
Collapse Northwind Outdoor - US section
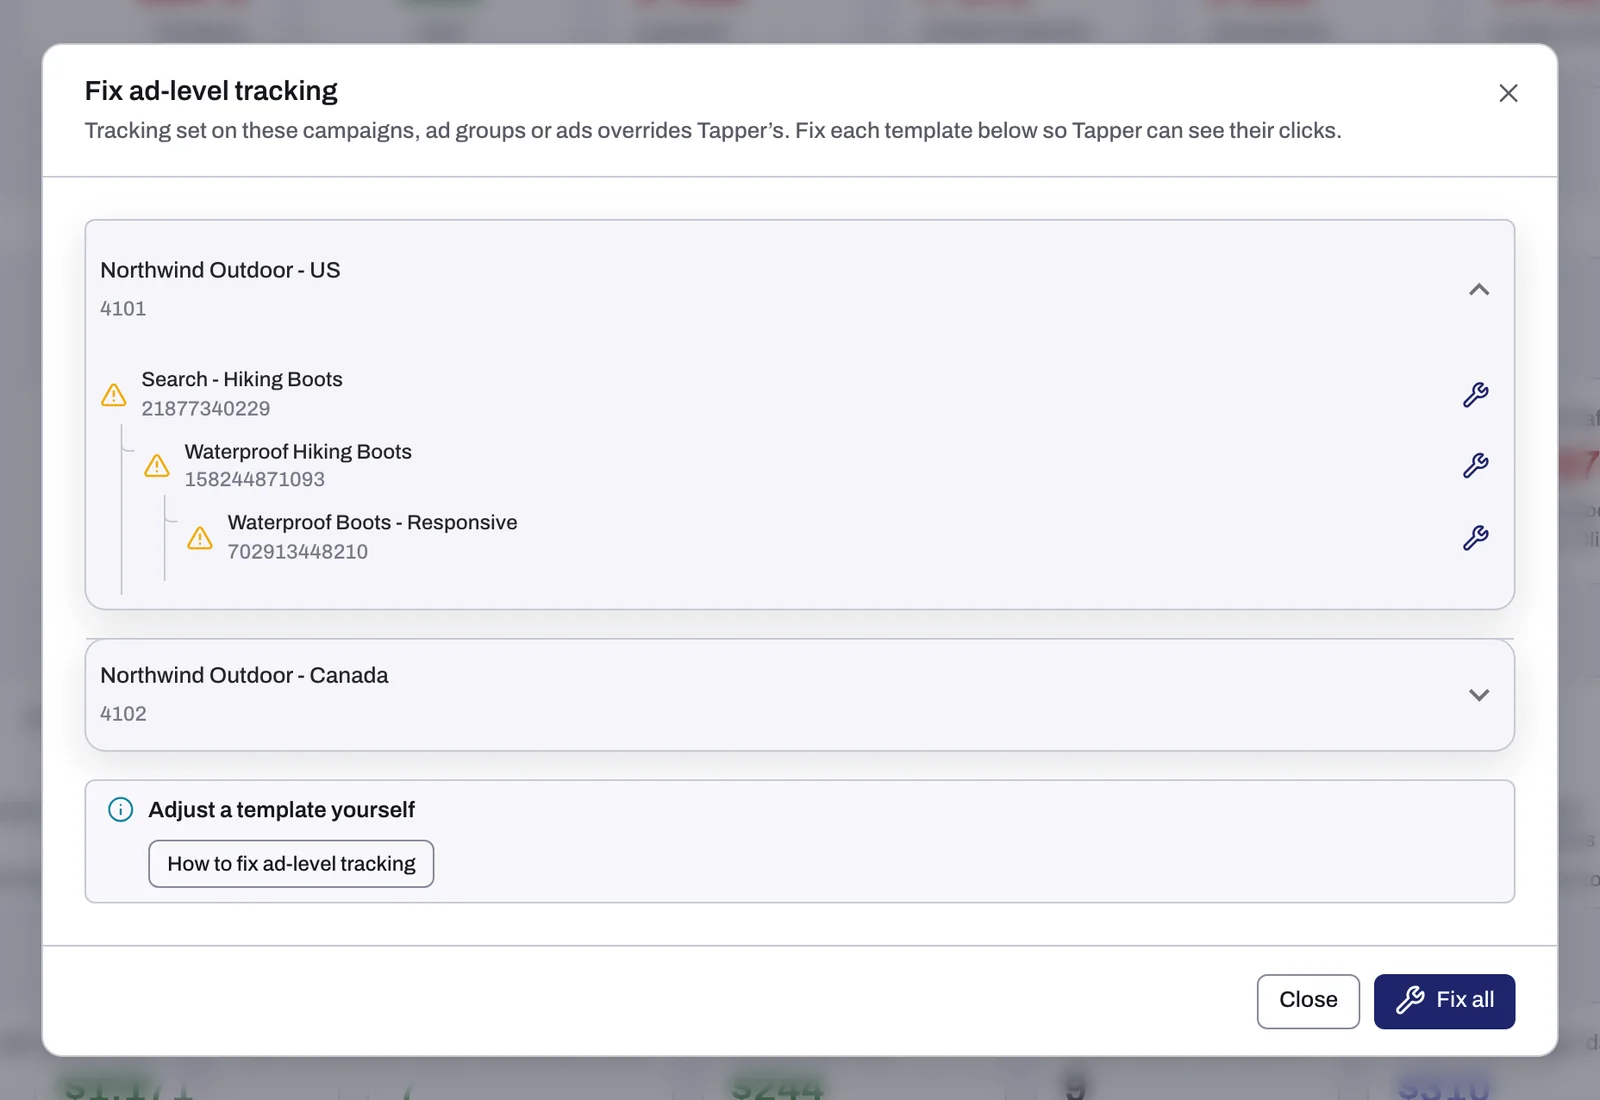click(1479, 290)
